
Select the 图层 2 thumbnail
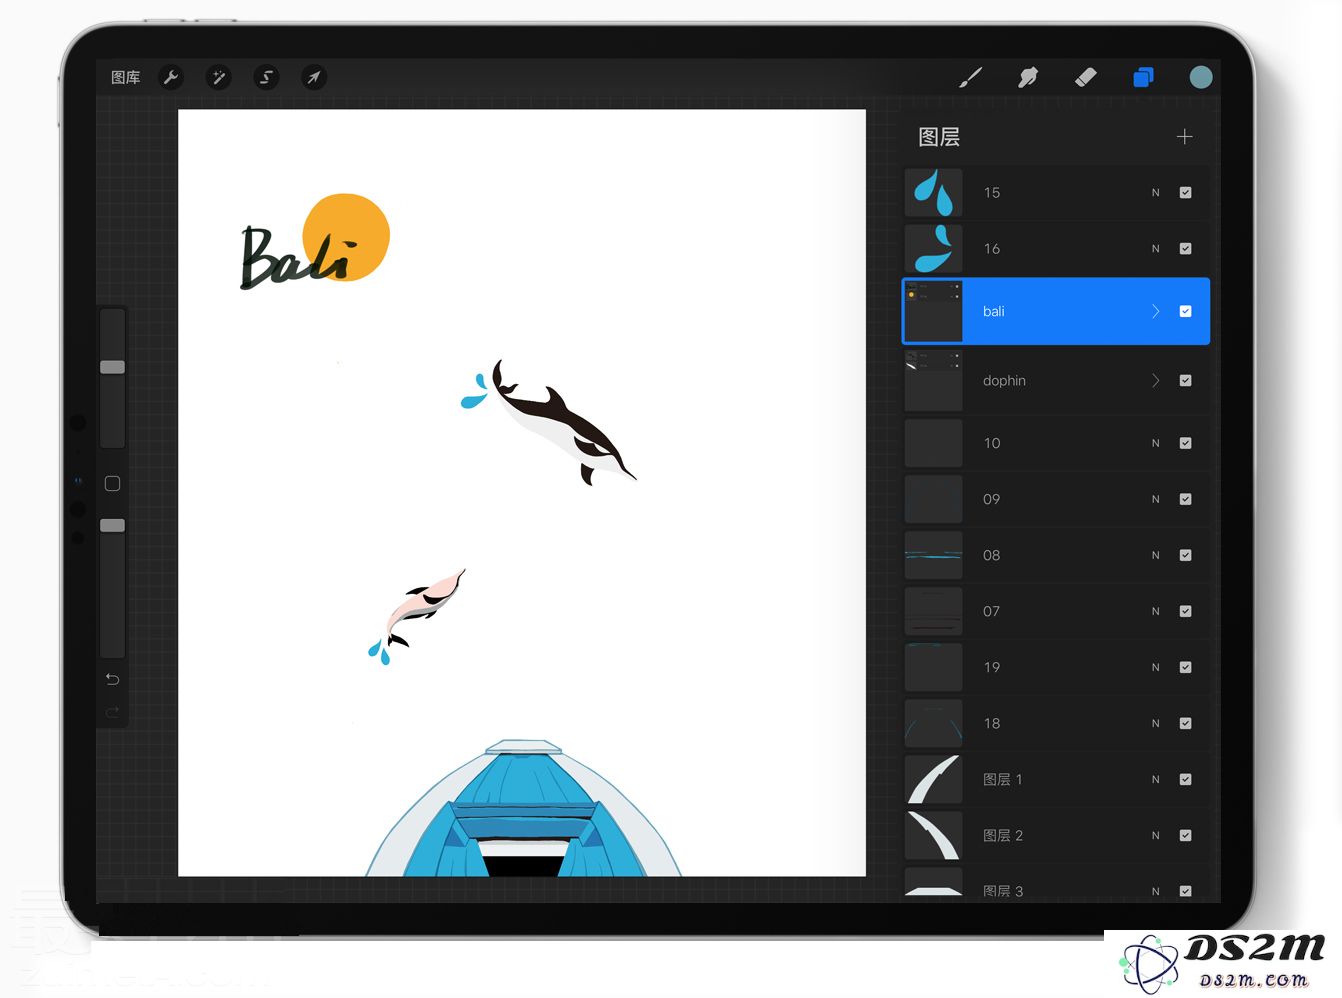click(933, 835)
